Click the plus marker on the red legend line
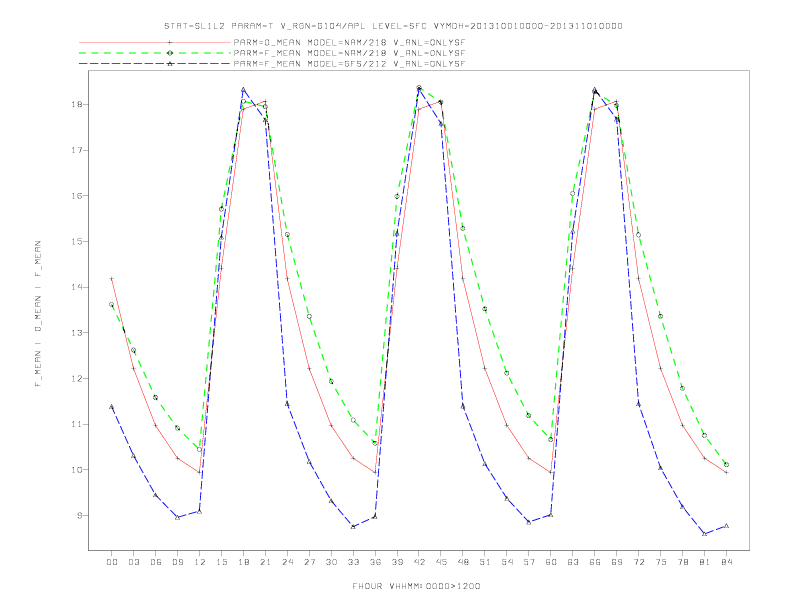Image resolution: width=792 pixels, height=612 pixels. point(170,42)
